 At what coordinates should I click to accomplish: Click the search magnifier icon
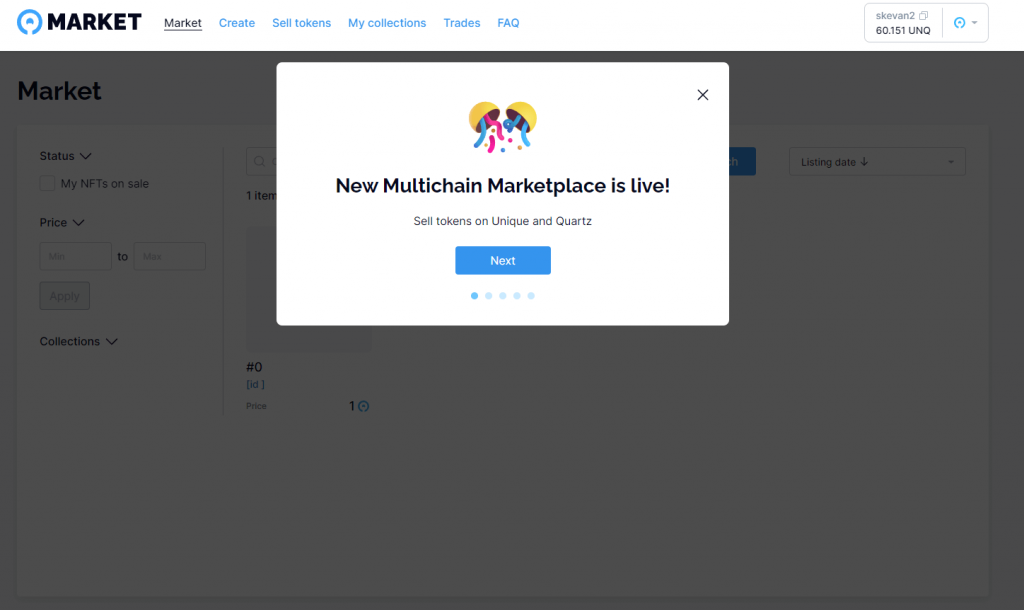click(259, 161)
